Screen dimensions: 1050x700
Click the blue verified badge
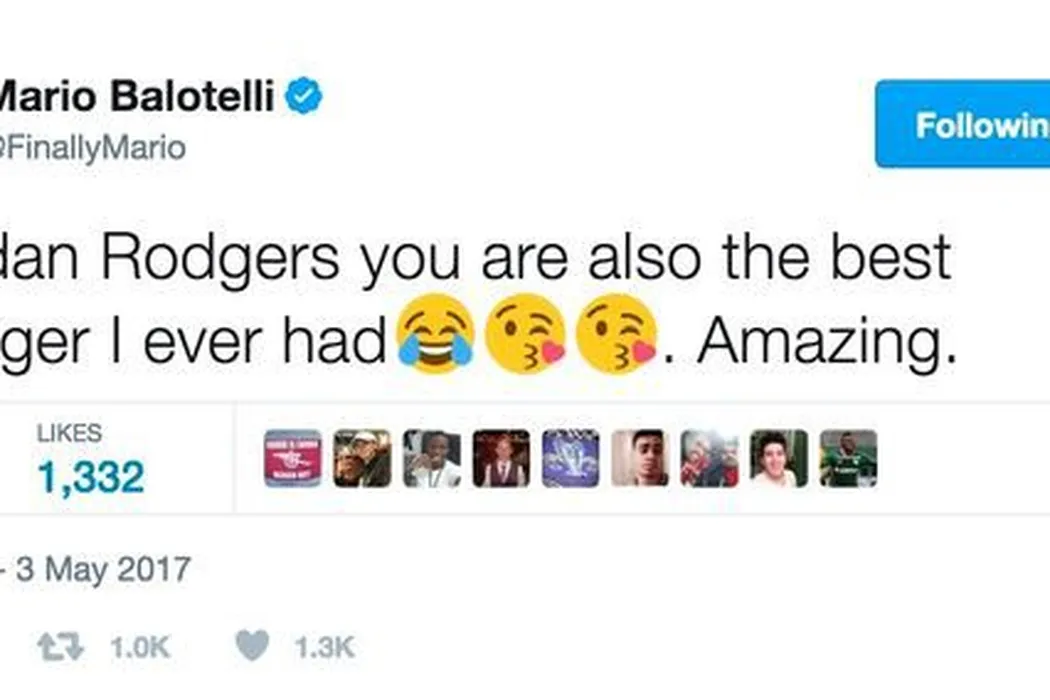[305, 98]
